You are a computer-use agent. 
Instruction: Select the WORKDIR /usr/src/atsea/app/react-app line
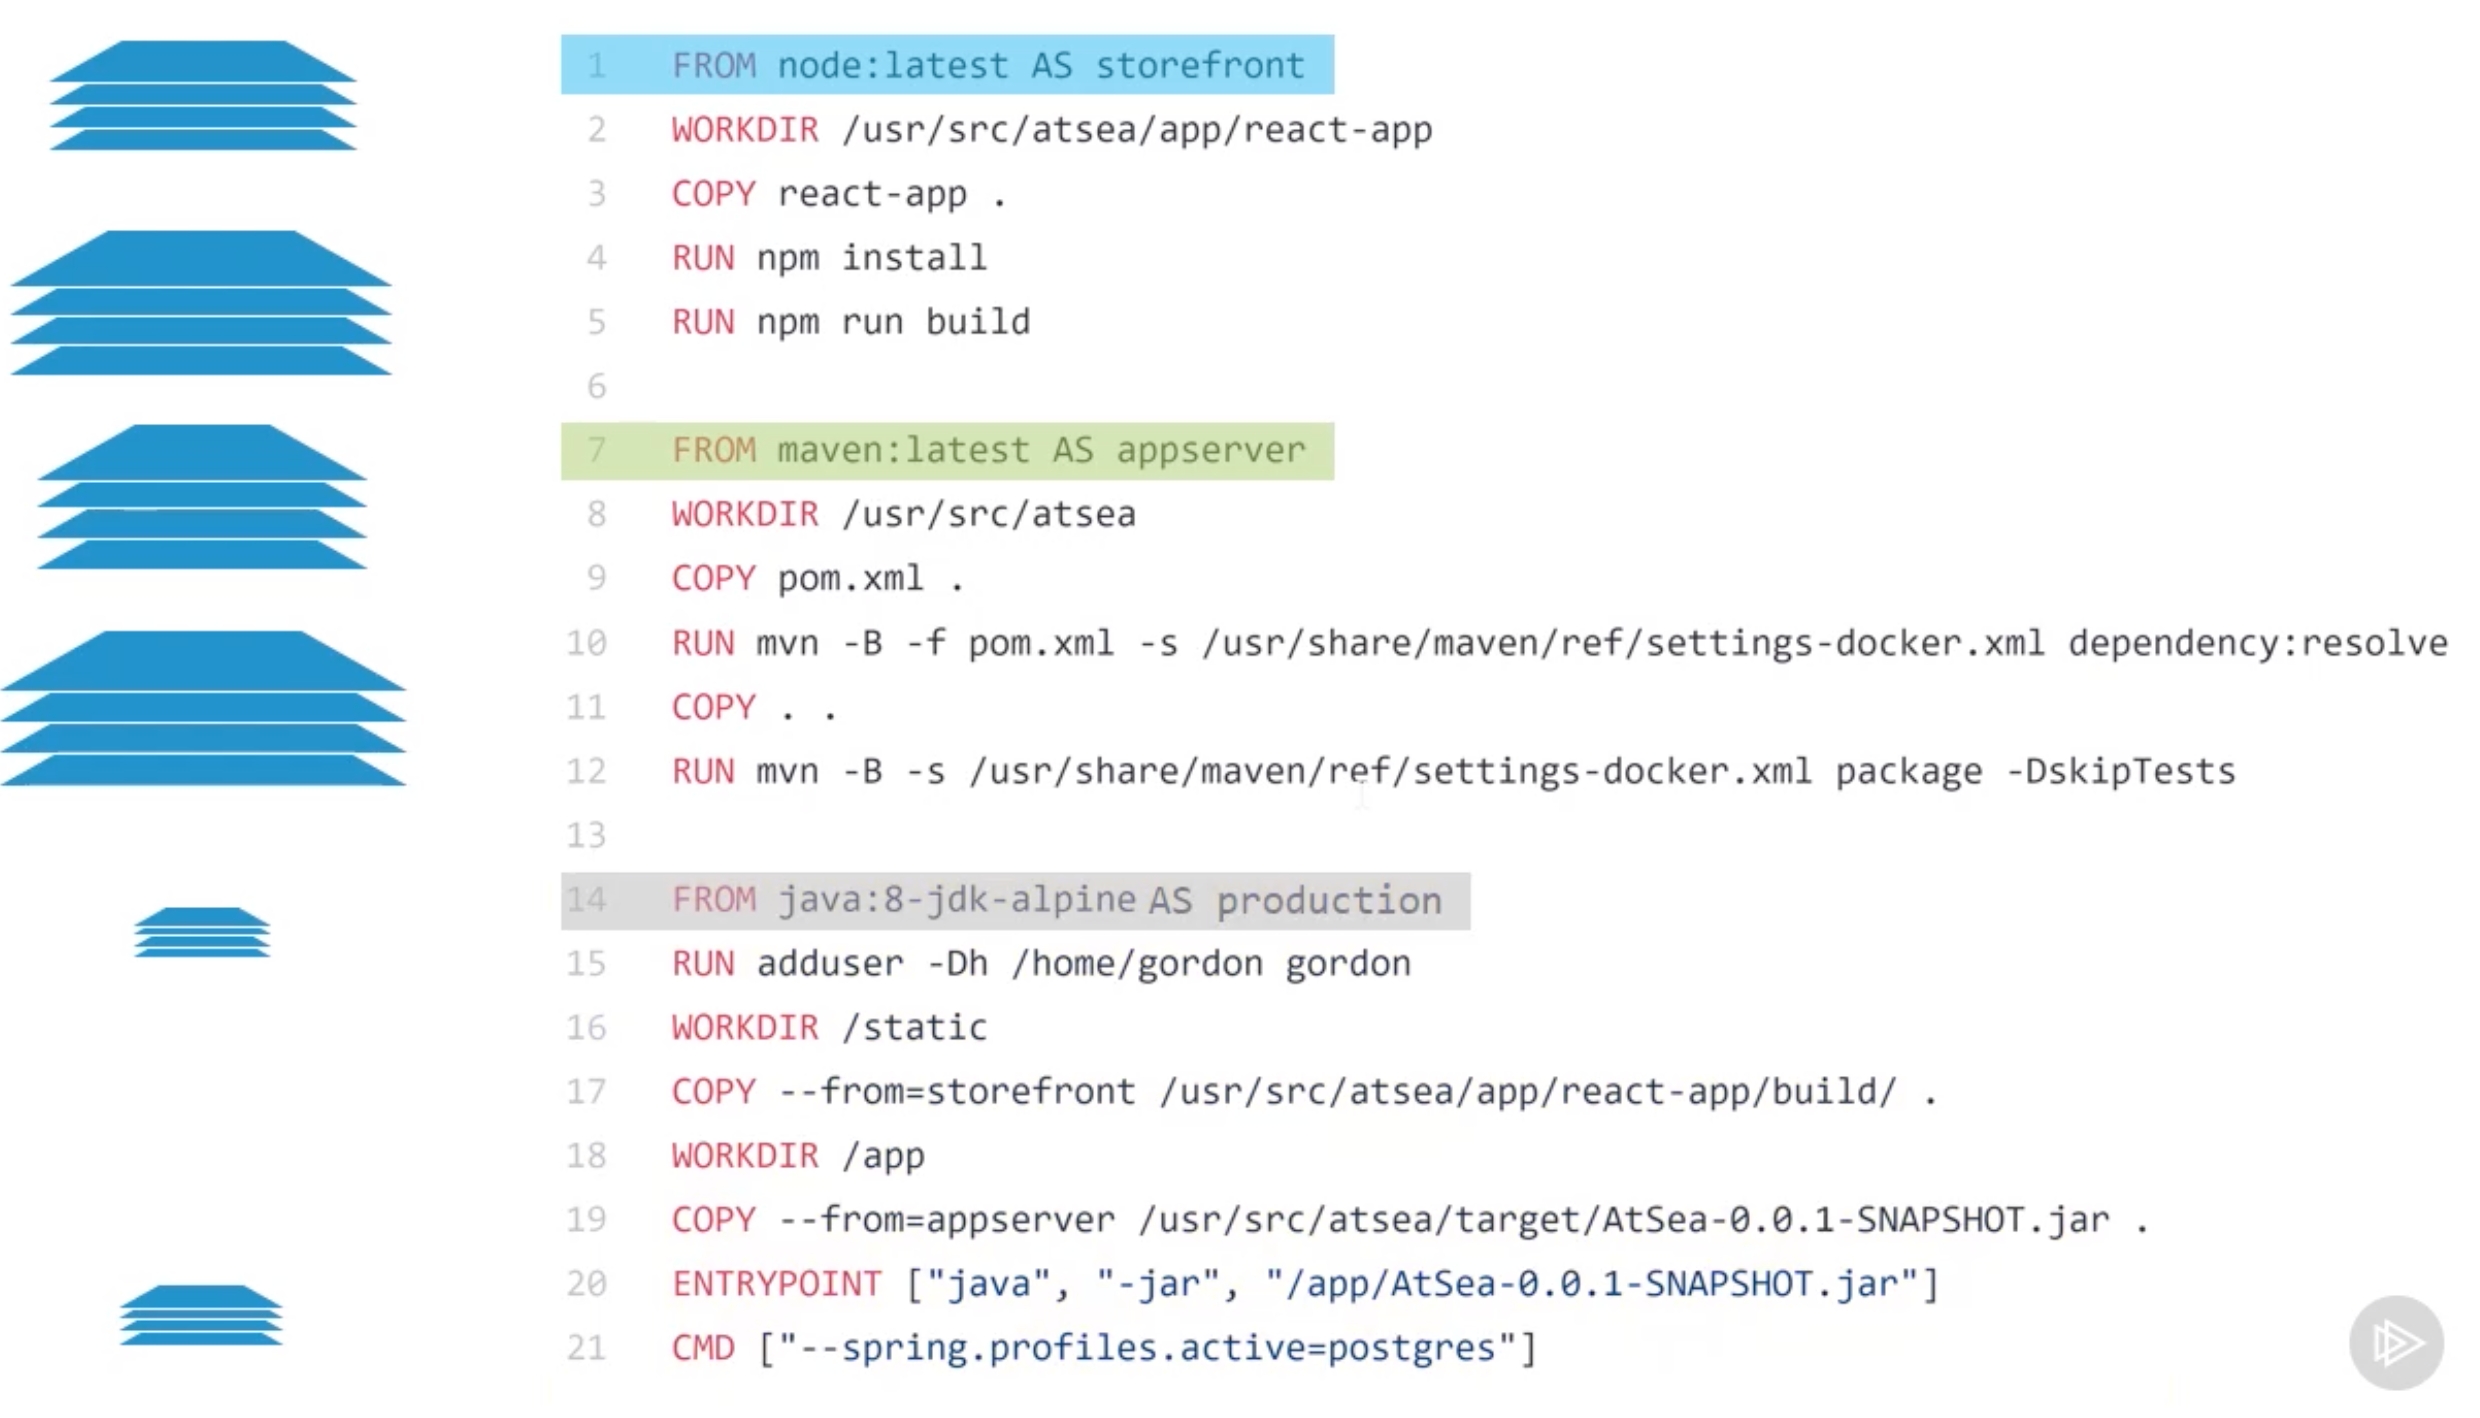click(1050, 129)
